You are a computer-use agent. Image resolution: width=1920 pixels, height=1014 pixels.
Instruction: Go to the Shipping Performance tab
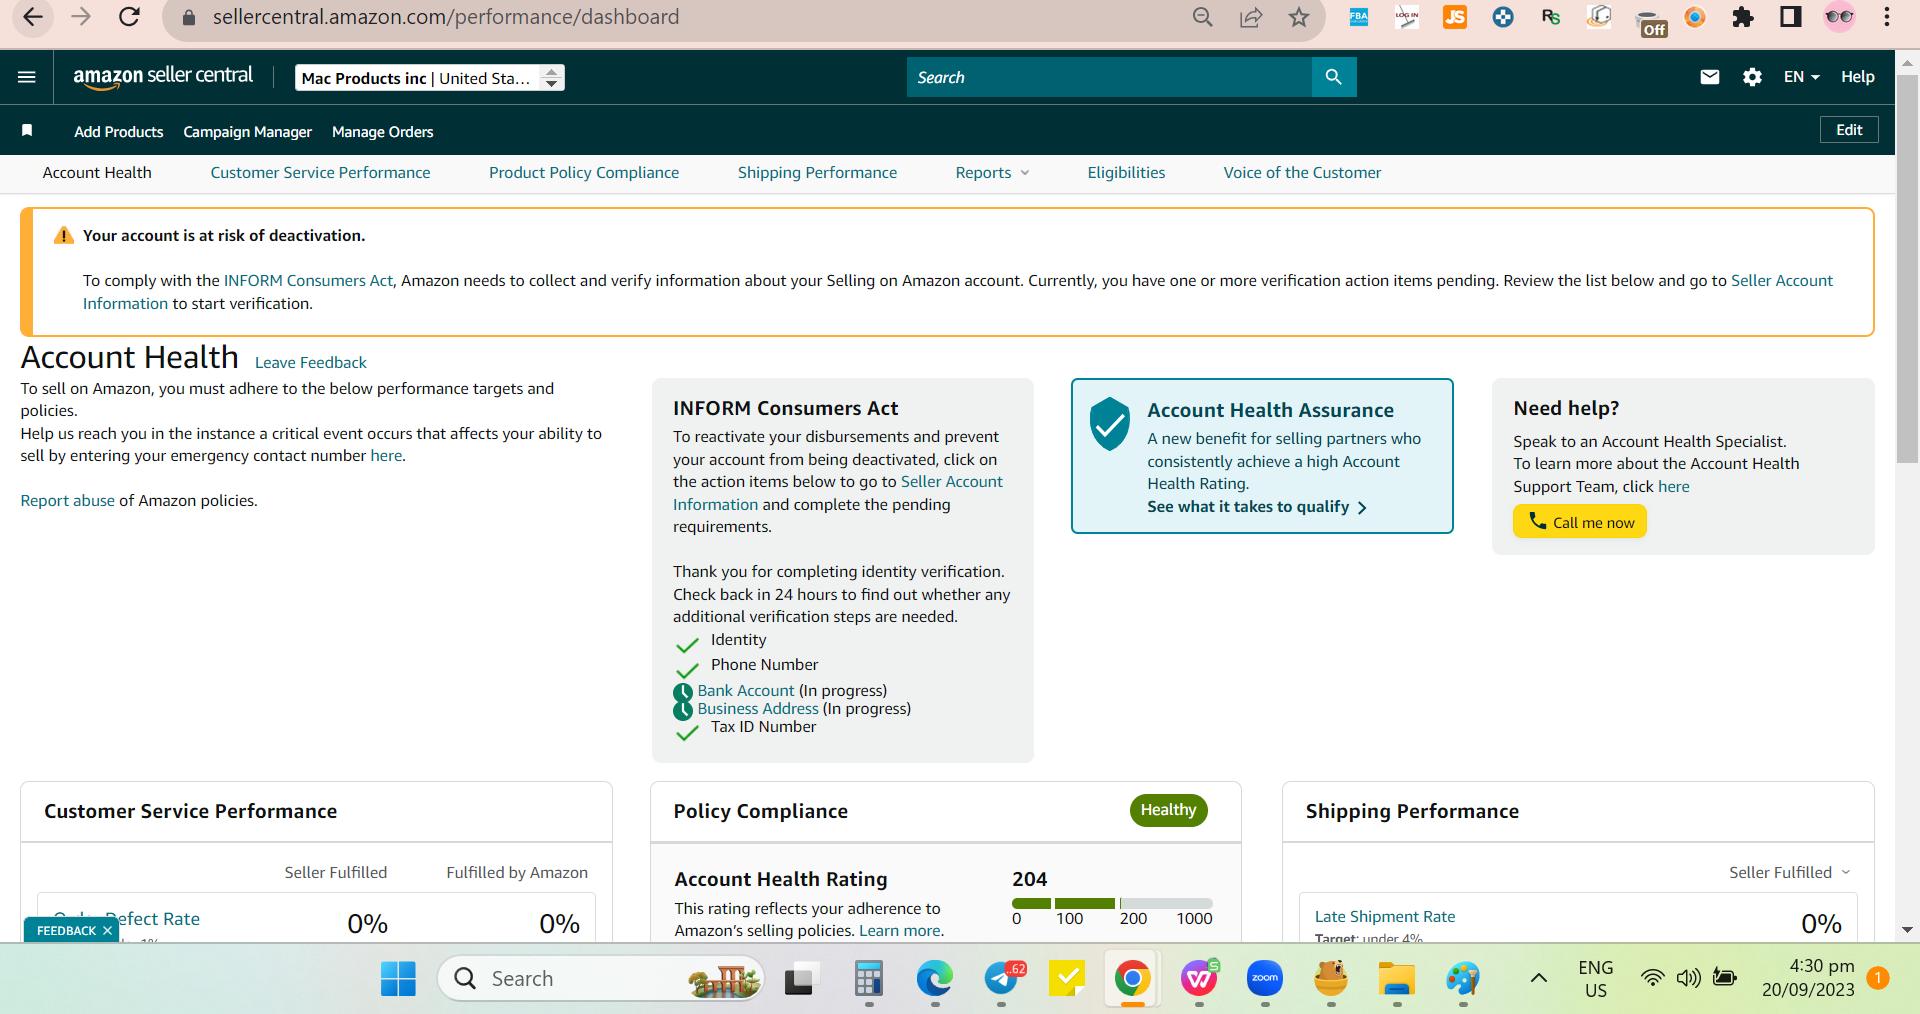(x=817, y=173)
